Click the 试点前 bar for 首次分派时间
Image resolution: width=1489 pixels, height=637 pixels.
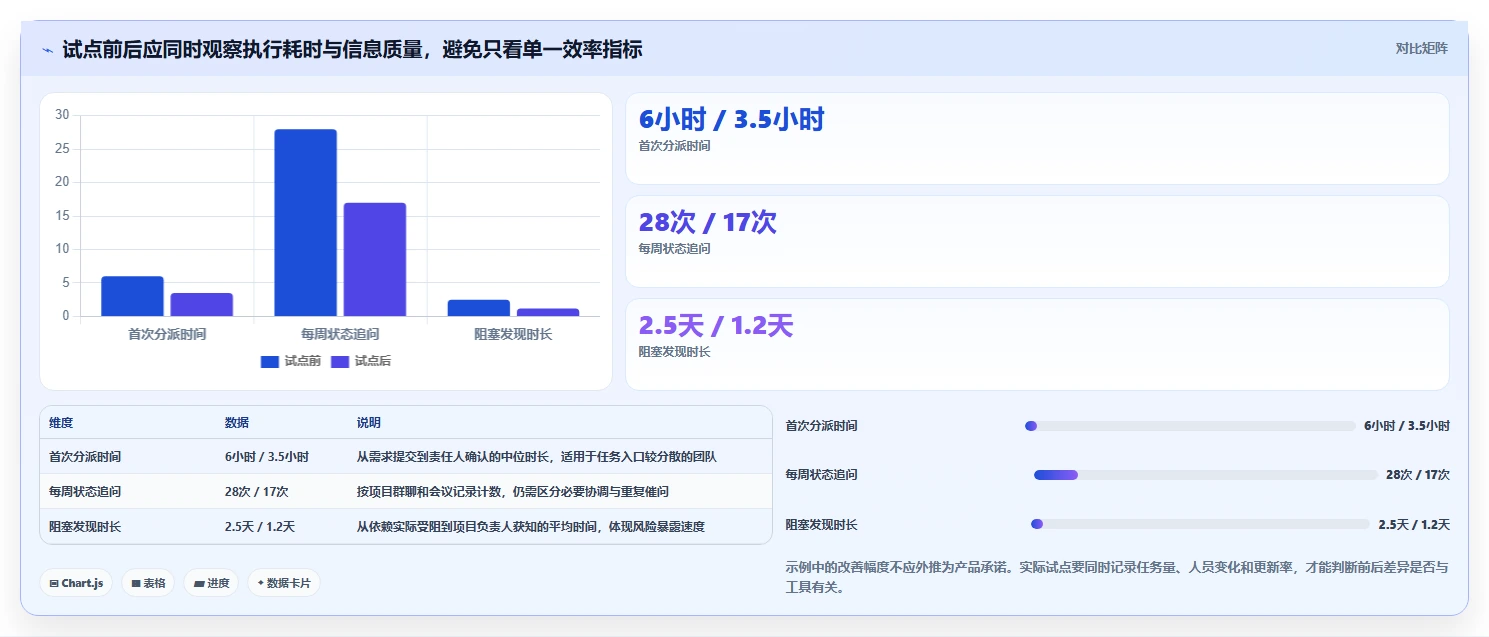pyautogui.click(x=132, y=296)
